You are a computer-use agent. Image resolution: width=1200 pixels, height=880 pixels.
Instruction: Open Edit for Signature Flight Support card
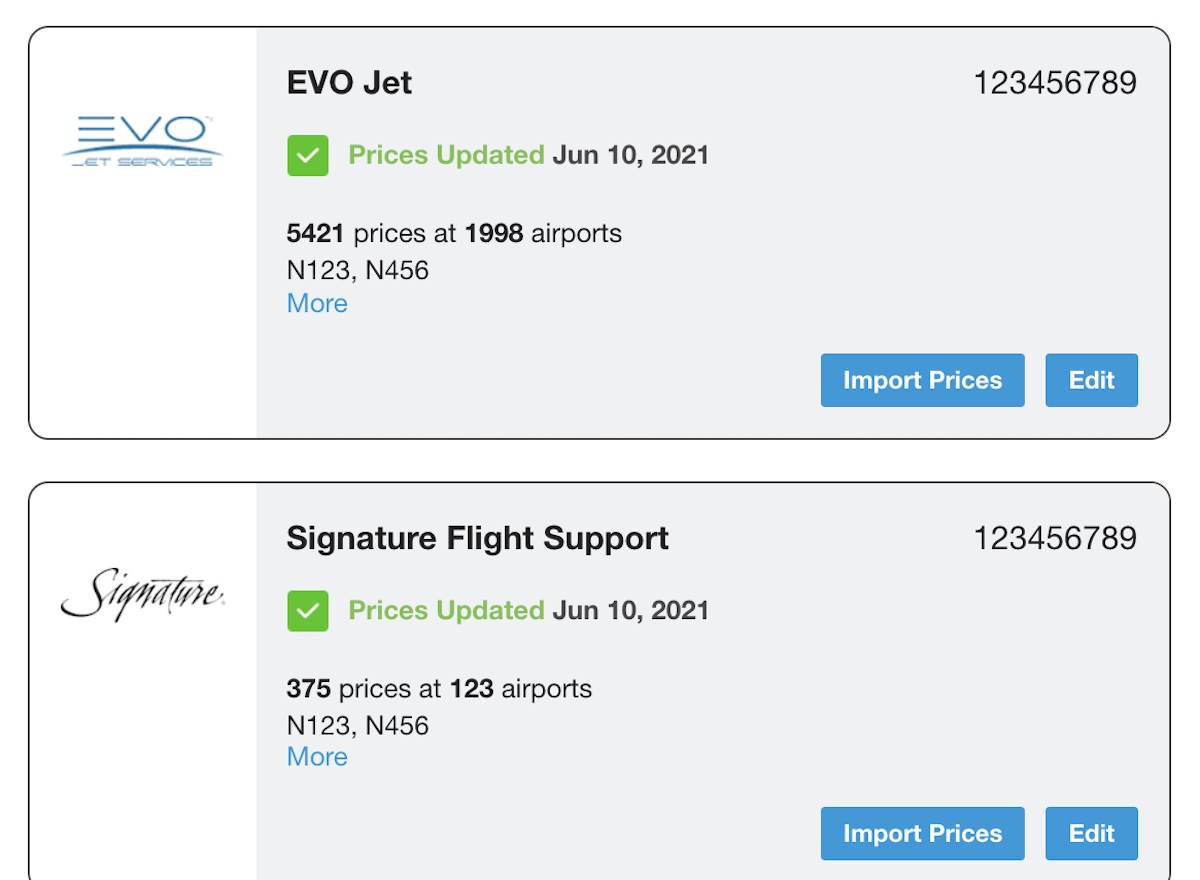coord(1091,834)
